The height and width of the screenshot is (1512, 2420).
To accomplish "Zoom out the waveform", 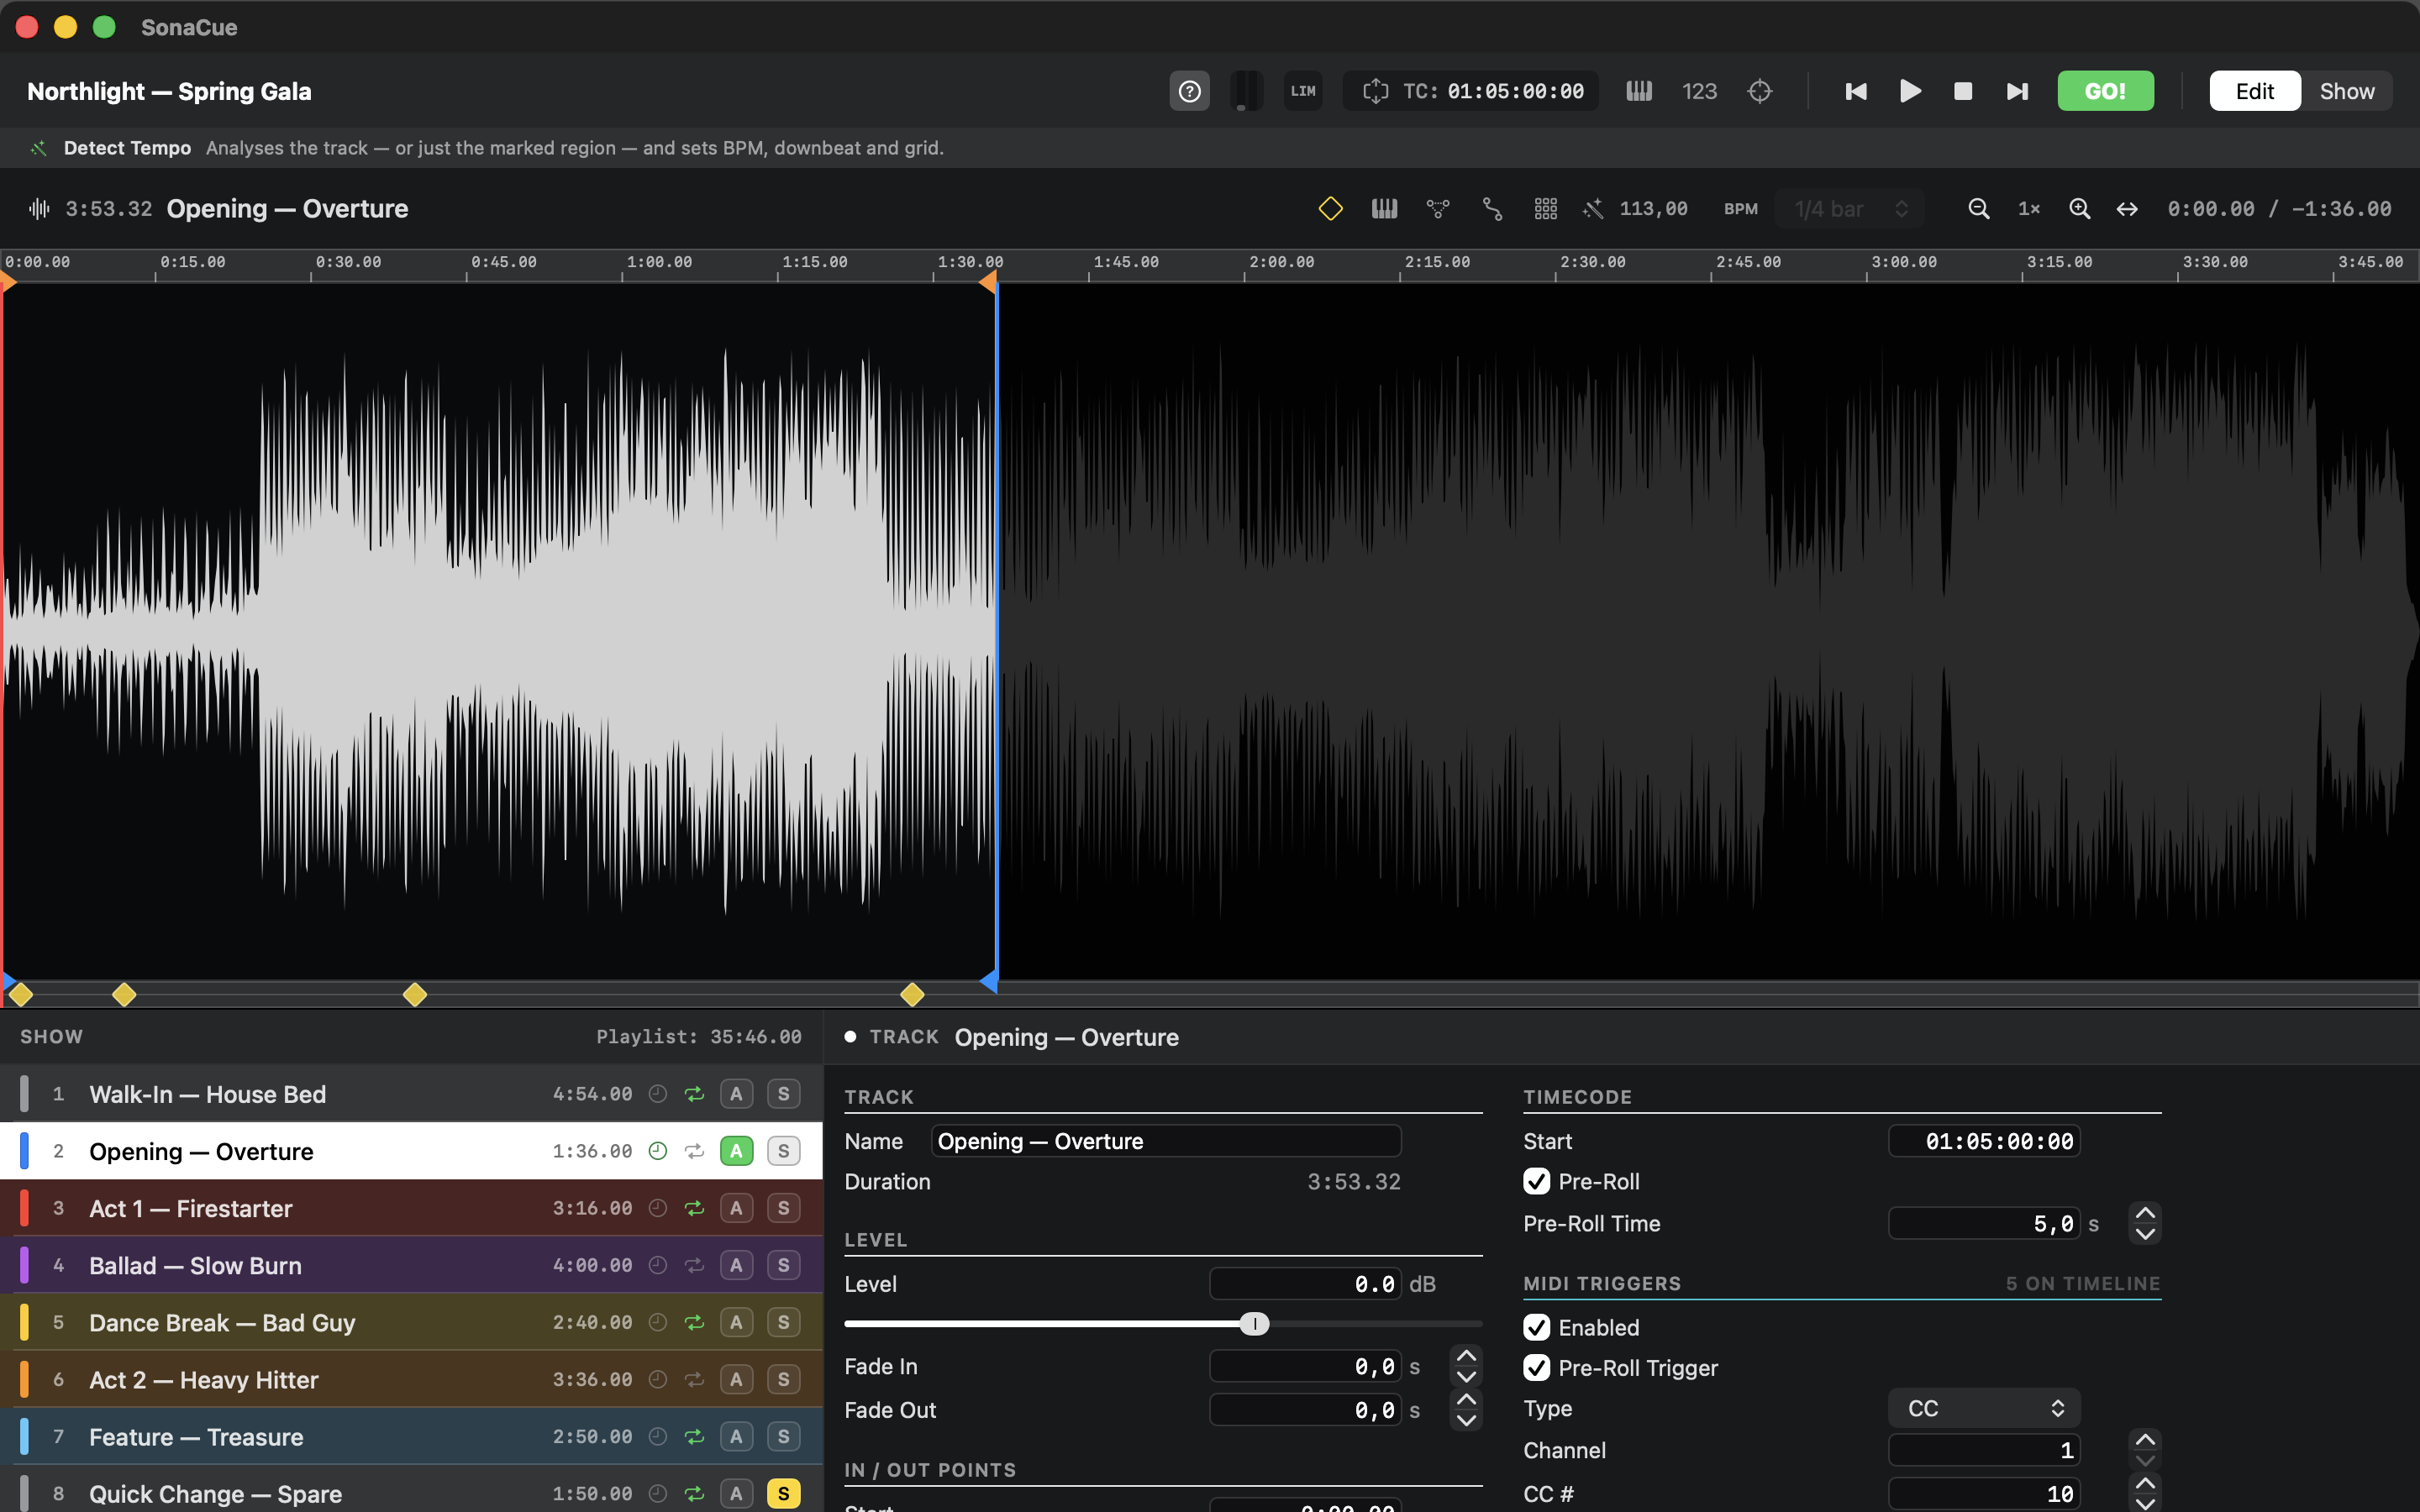I will tap(1978, 208).
